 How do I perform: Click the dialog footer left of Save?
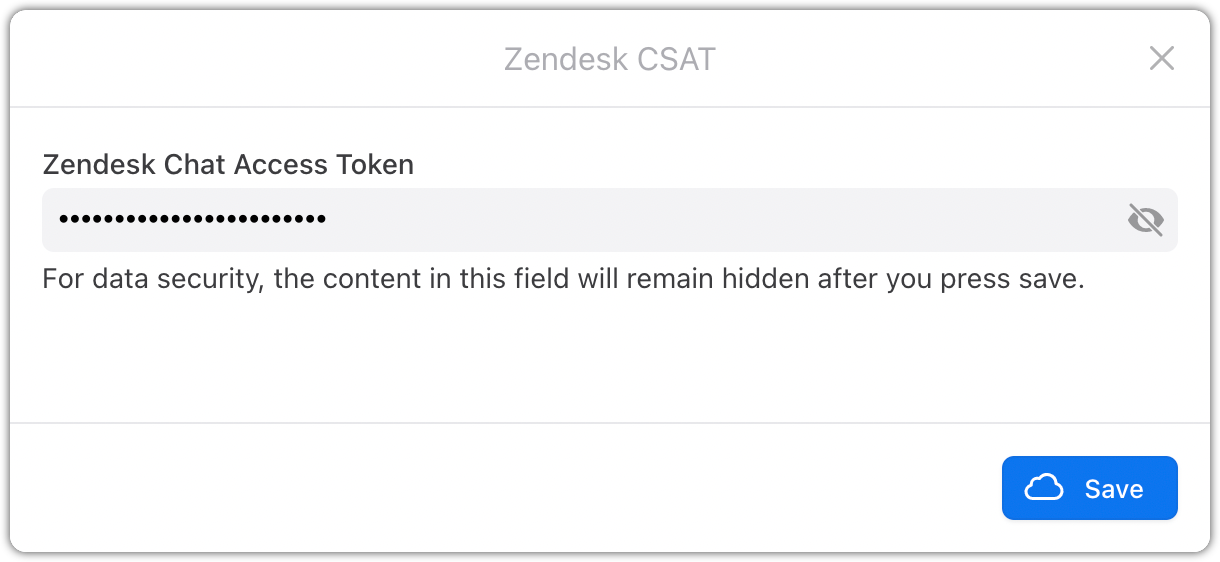point(500,488)
